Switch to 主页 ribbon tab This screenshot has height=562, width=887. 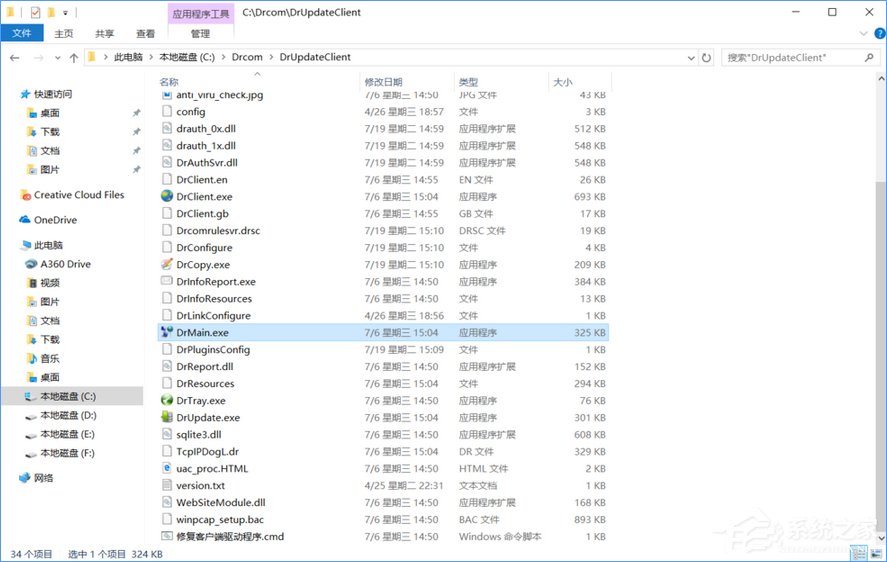[64, 34]
